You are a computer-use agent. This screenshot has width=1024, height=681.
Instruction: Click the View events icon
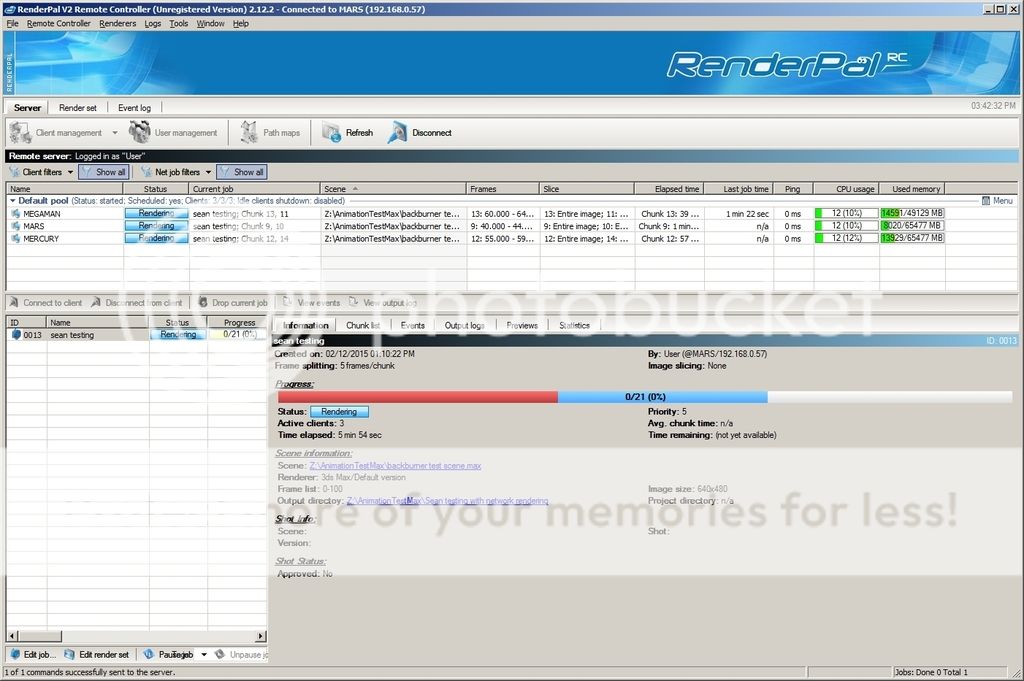[x=287, y=302]
